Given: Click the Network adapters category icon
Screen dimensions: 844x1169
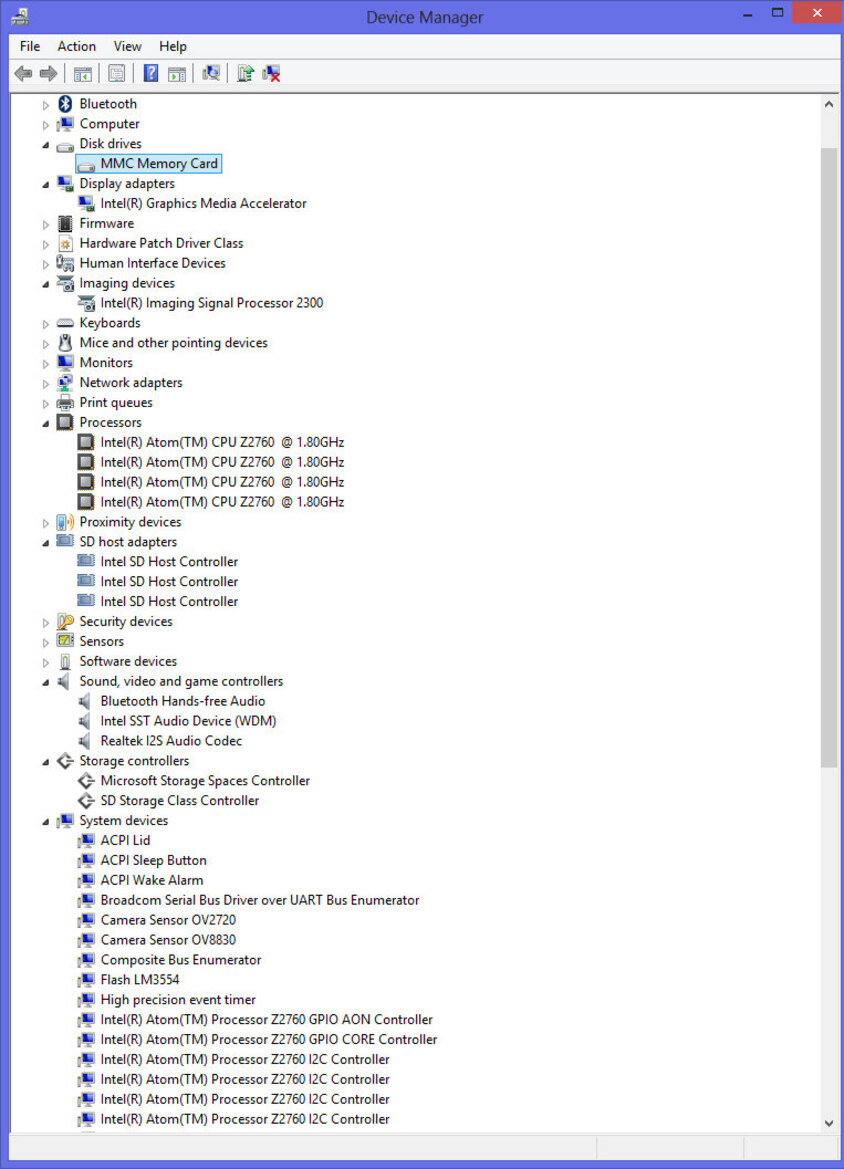Looking at the screenshot, I should pyautogui.click(x=66, y=382).
